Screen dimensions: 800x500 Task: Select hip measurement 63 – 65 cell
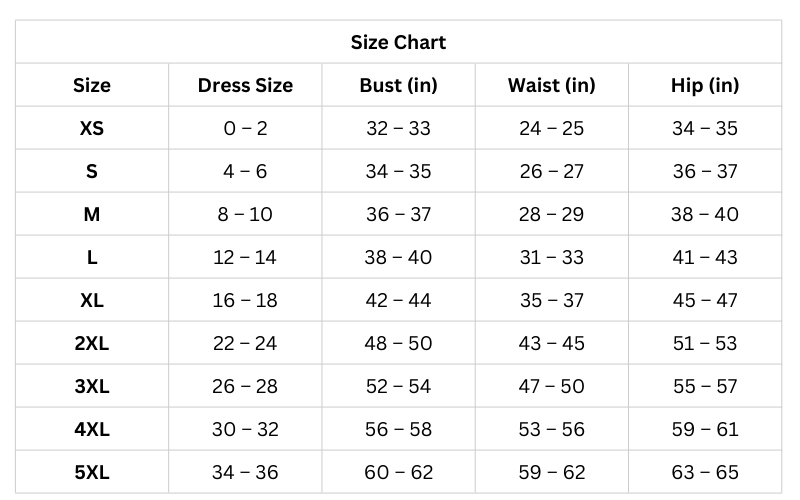pyautogui.click(x=705, y=472)
